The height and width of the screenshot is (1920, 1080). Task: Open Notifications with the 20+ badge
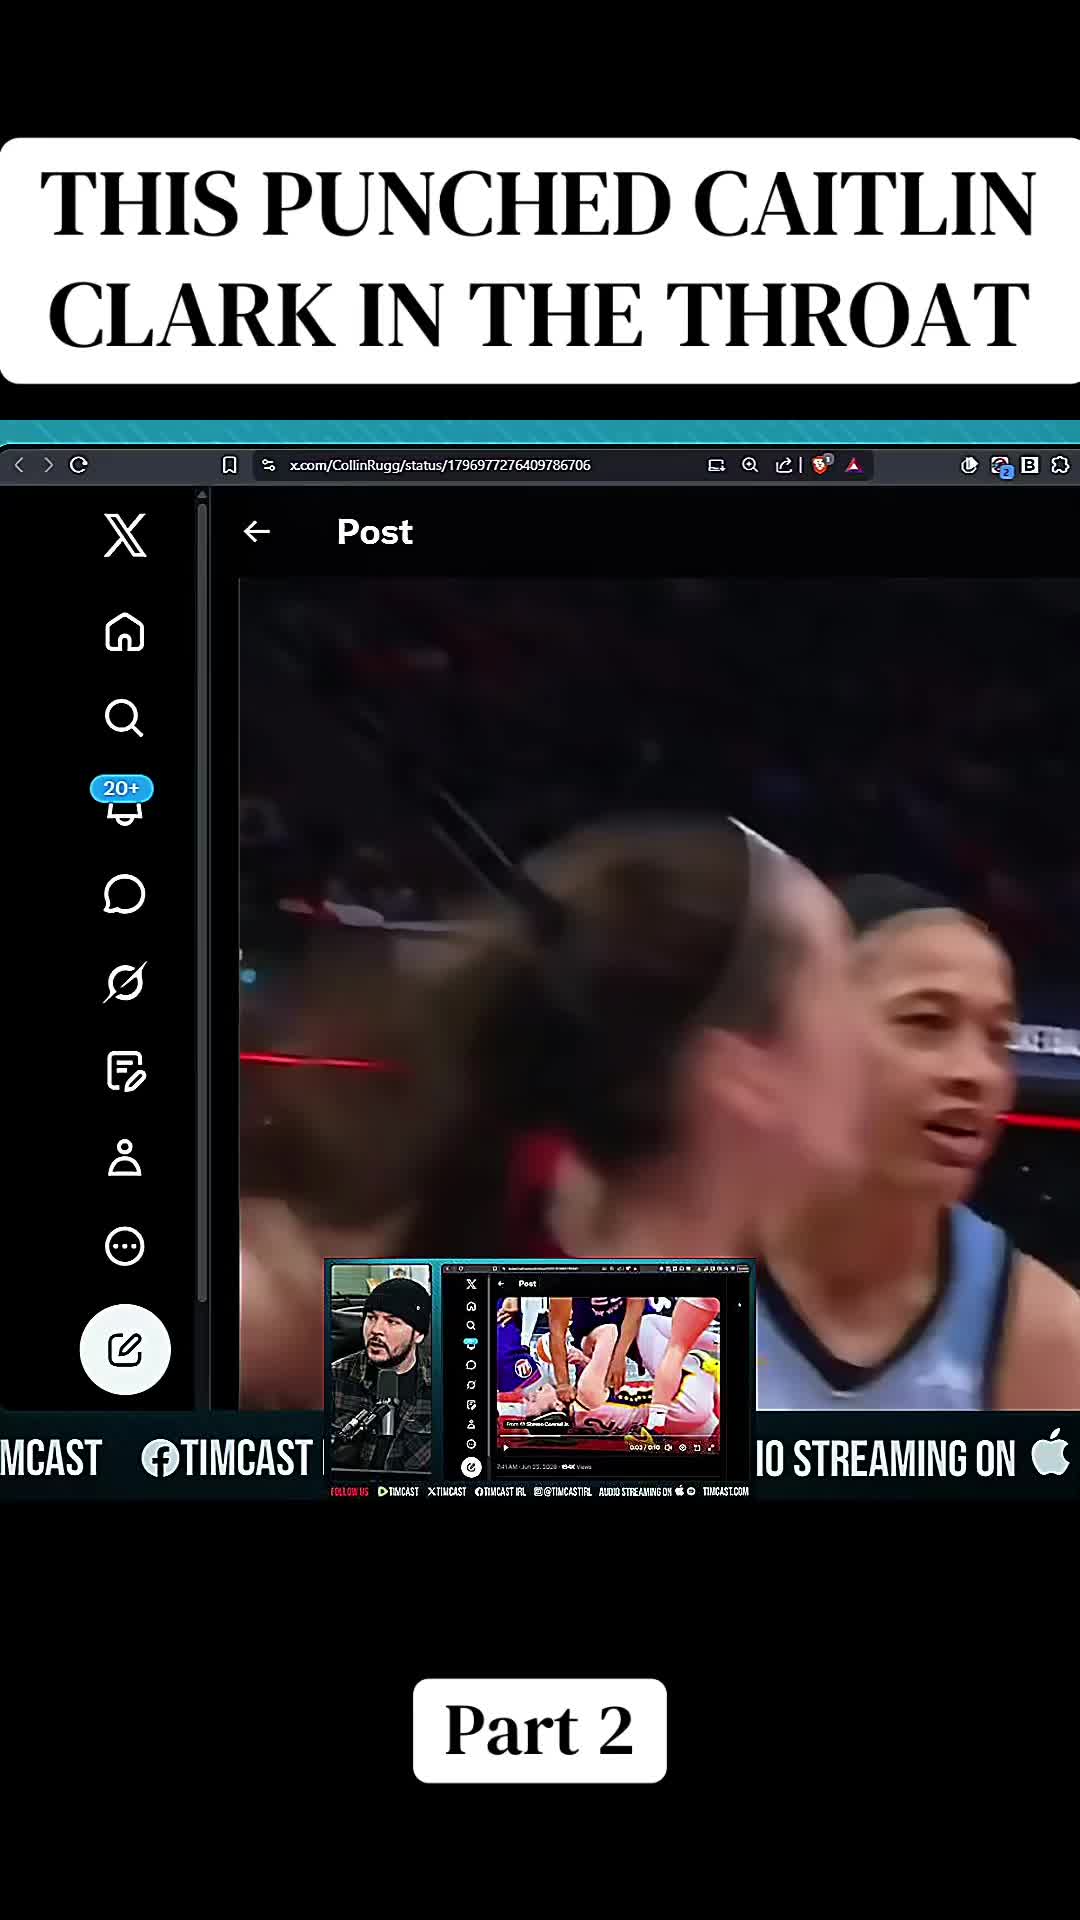(x=123, y=801)
